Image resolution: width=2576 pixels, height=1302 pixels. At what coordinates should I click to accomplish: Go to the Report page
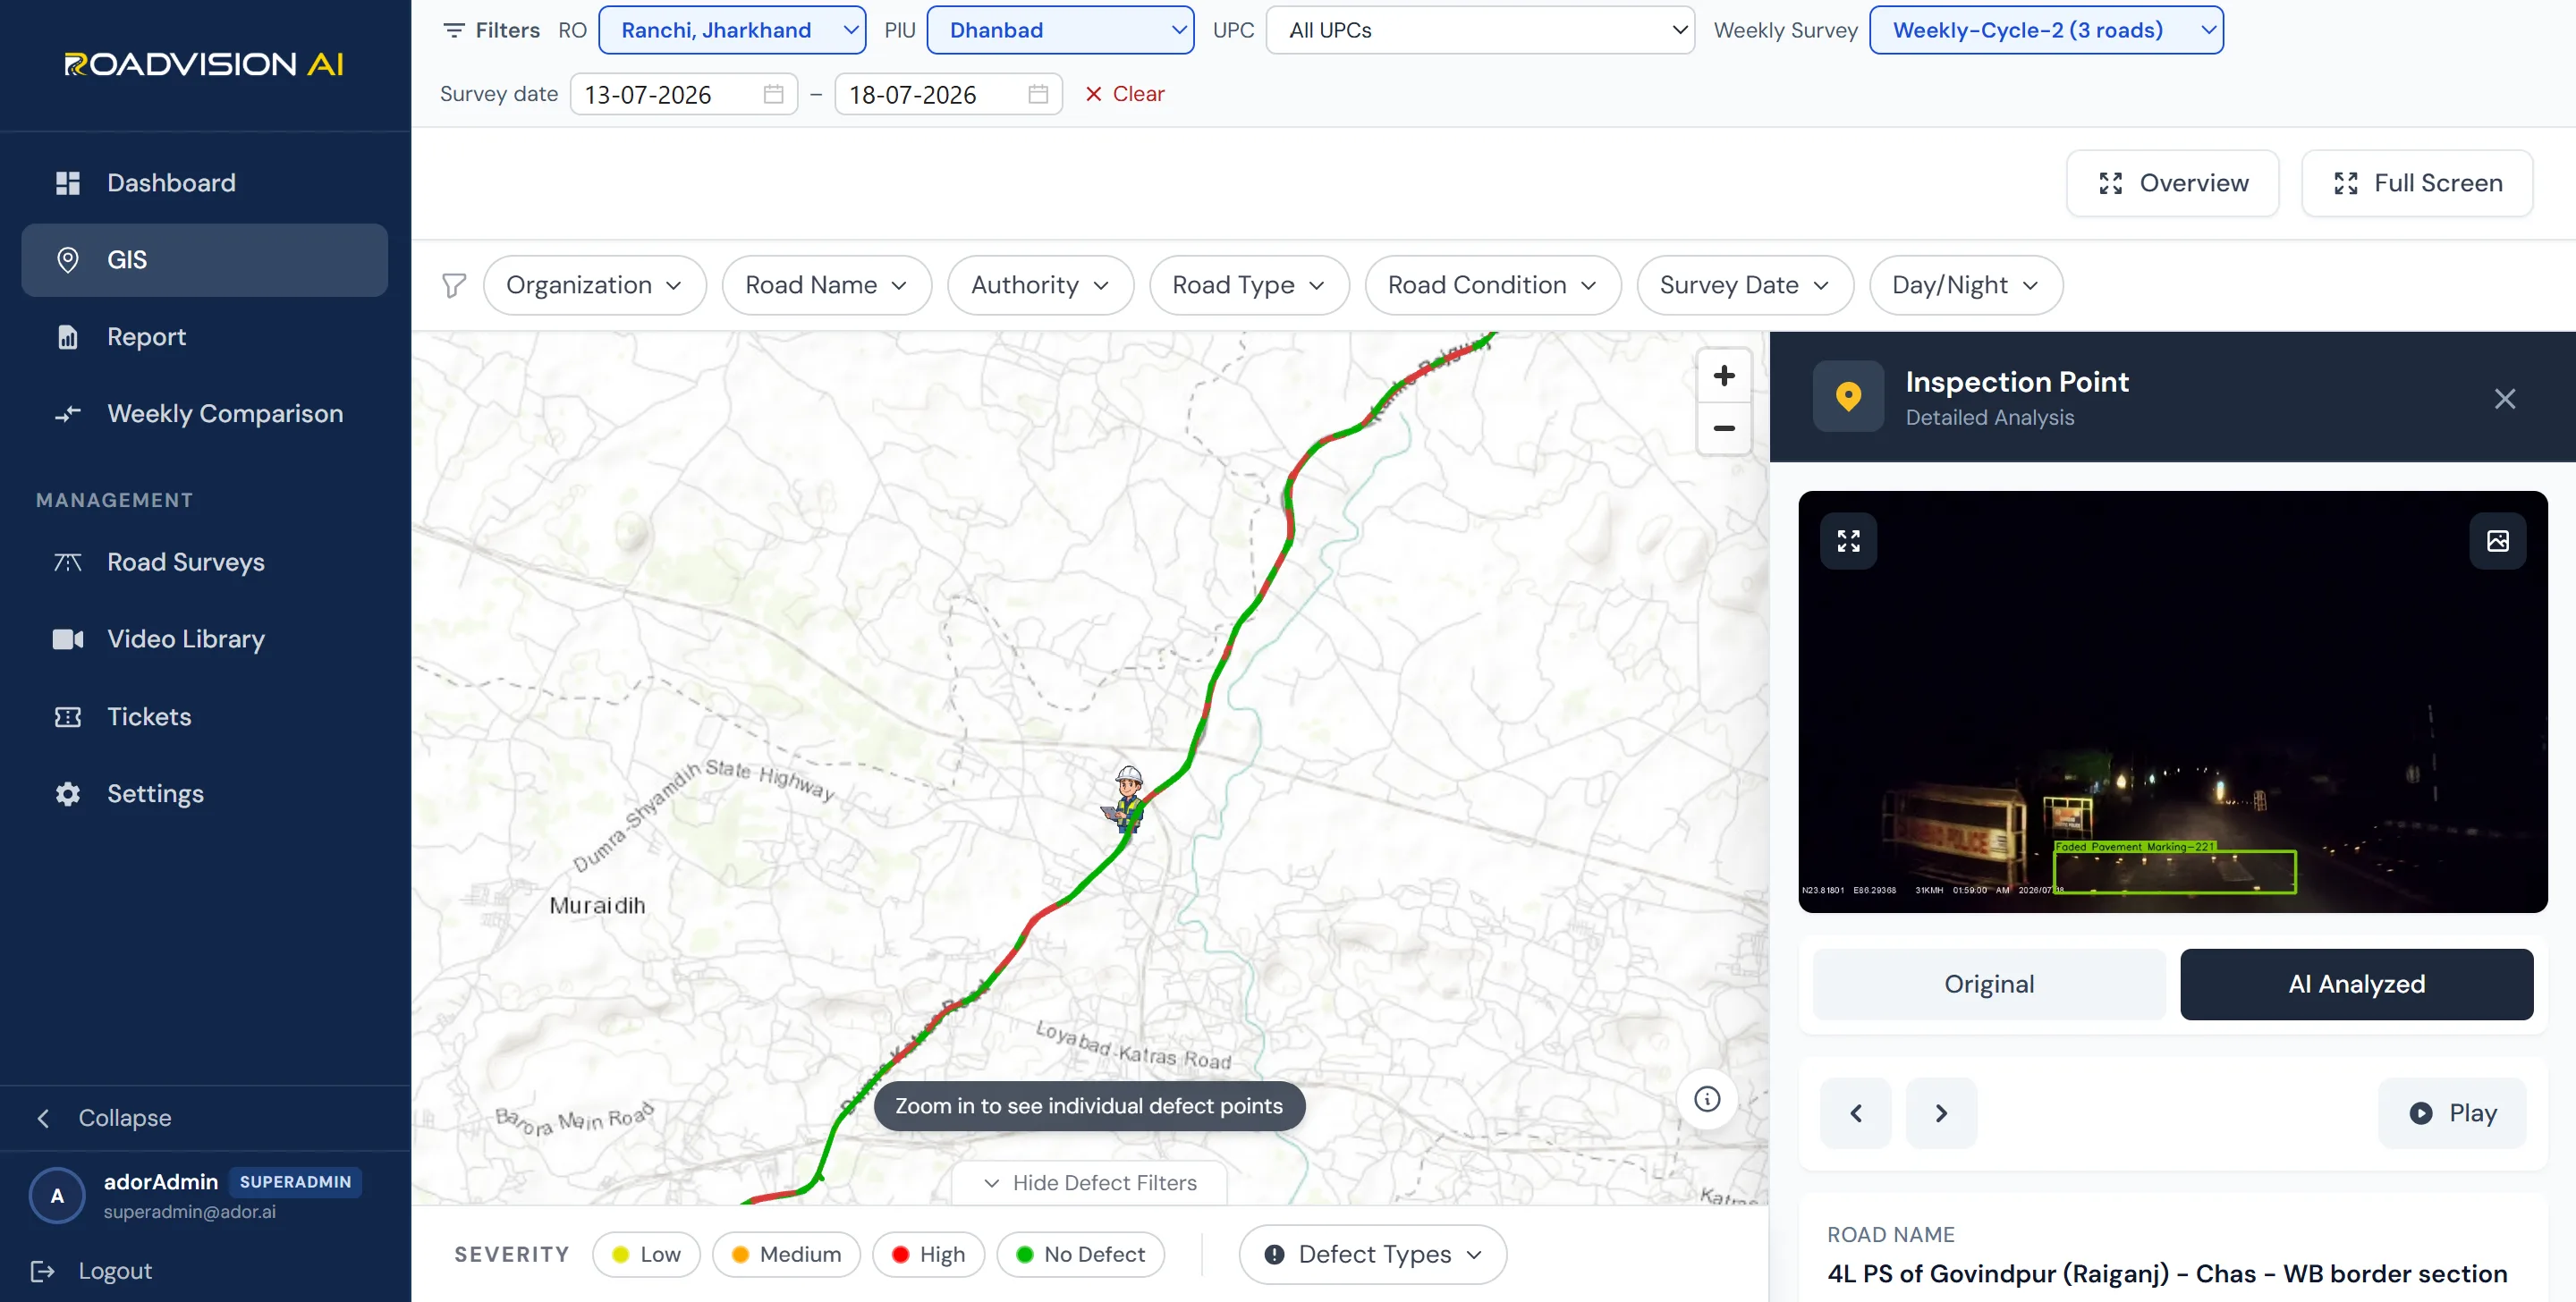tap(204, 337)
